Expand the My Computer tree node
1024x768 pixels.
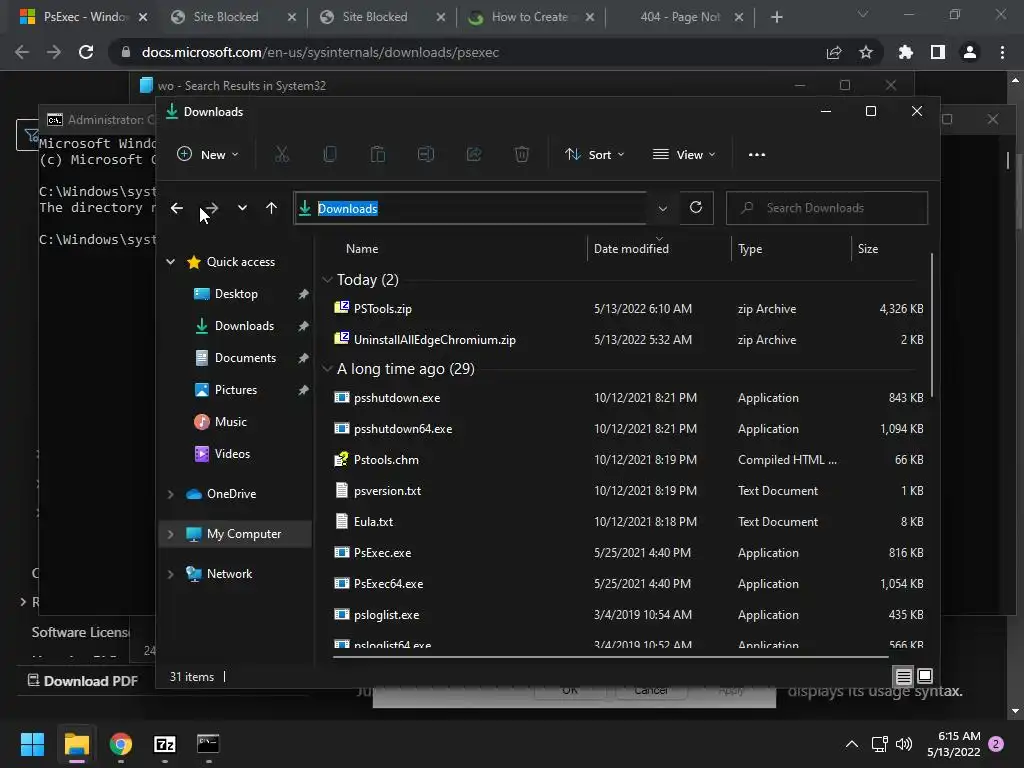point(170,534)
